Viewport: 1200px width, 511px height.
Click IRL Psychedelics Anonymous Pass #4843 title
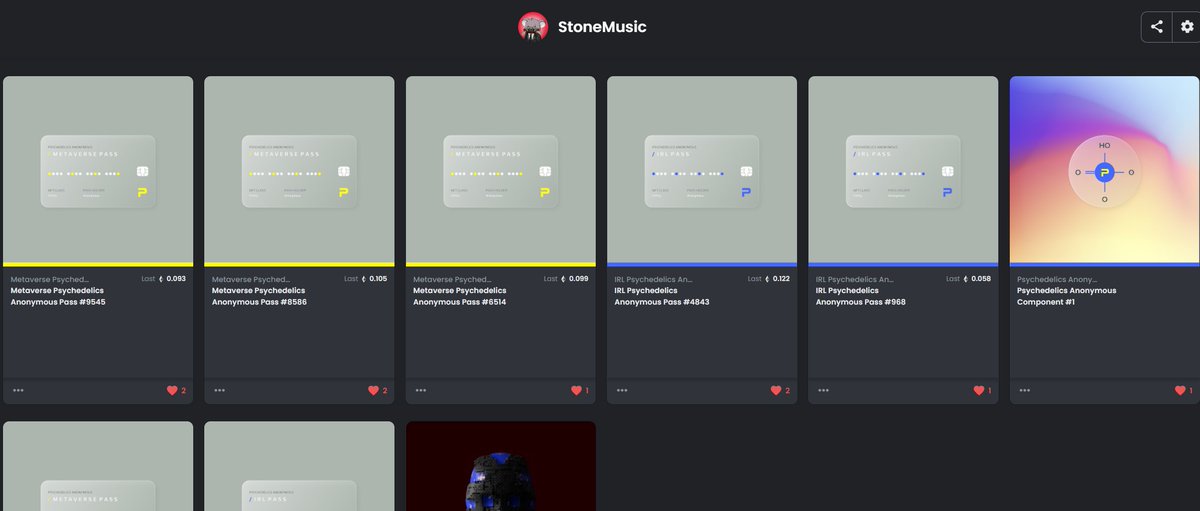pos(662,296)
